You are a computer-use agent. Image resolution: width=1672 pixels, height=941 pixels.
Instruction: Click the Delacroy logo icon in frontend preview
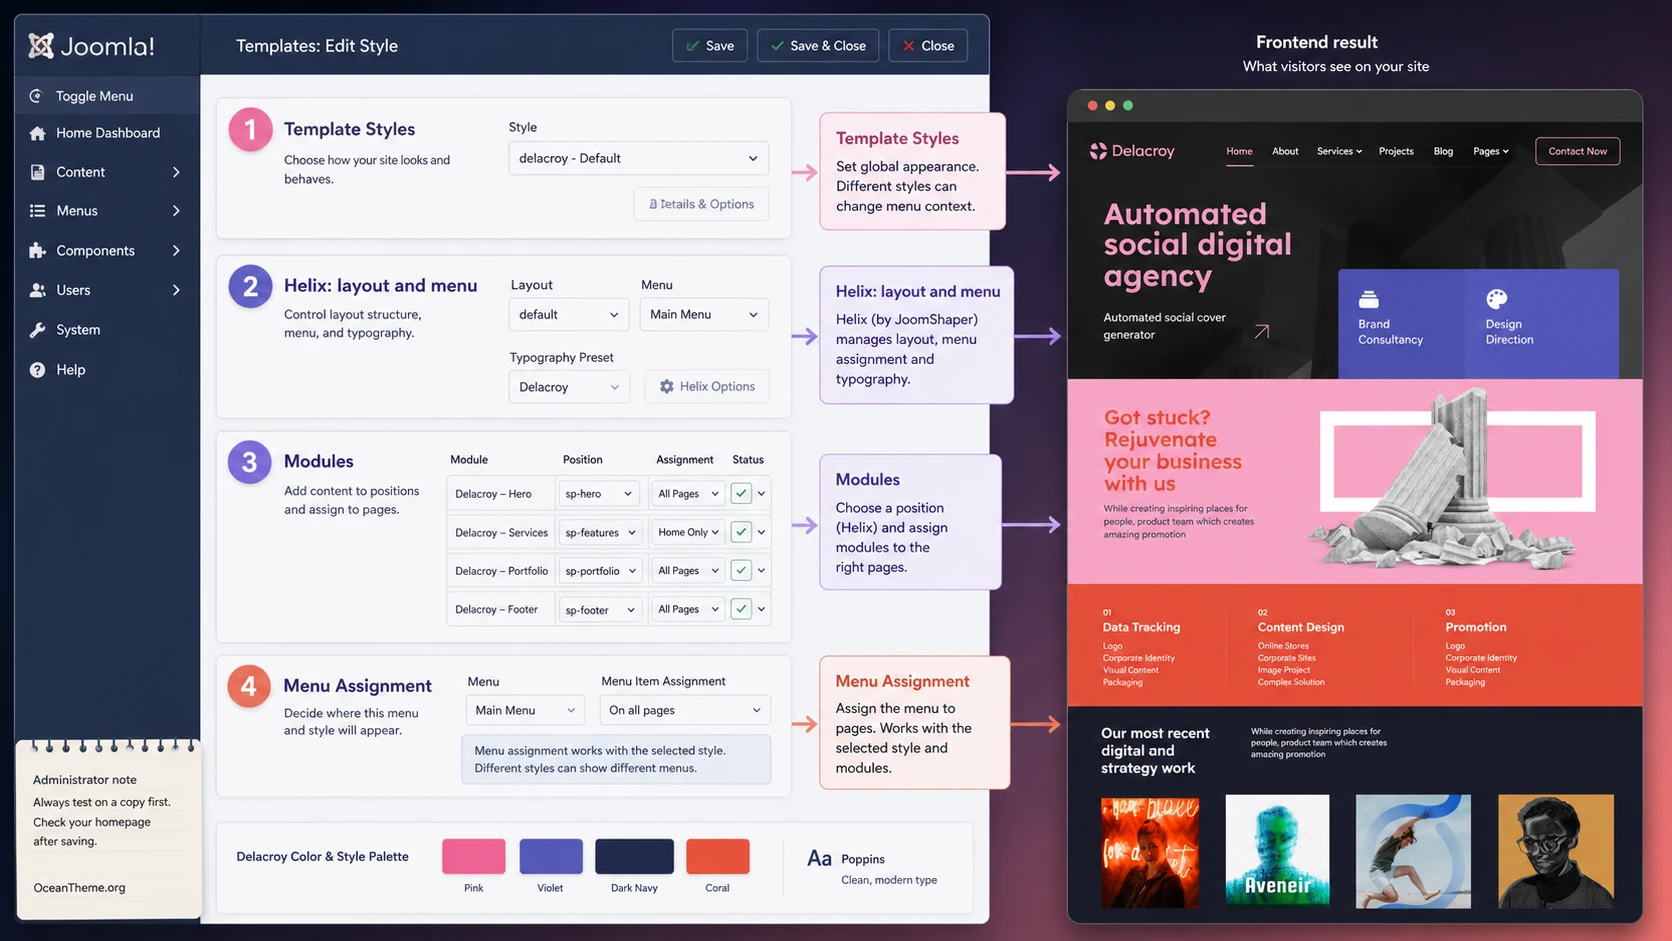click(x=1098, y=151)
